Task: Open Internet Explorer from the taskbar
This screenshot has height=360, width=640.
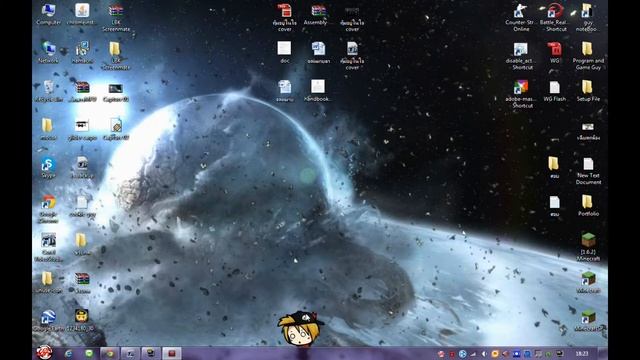Action: pos(69,353)
